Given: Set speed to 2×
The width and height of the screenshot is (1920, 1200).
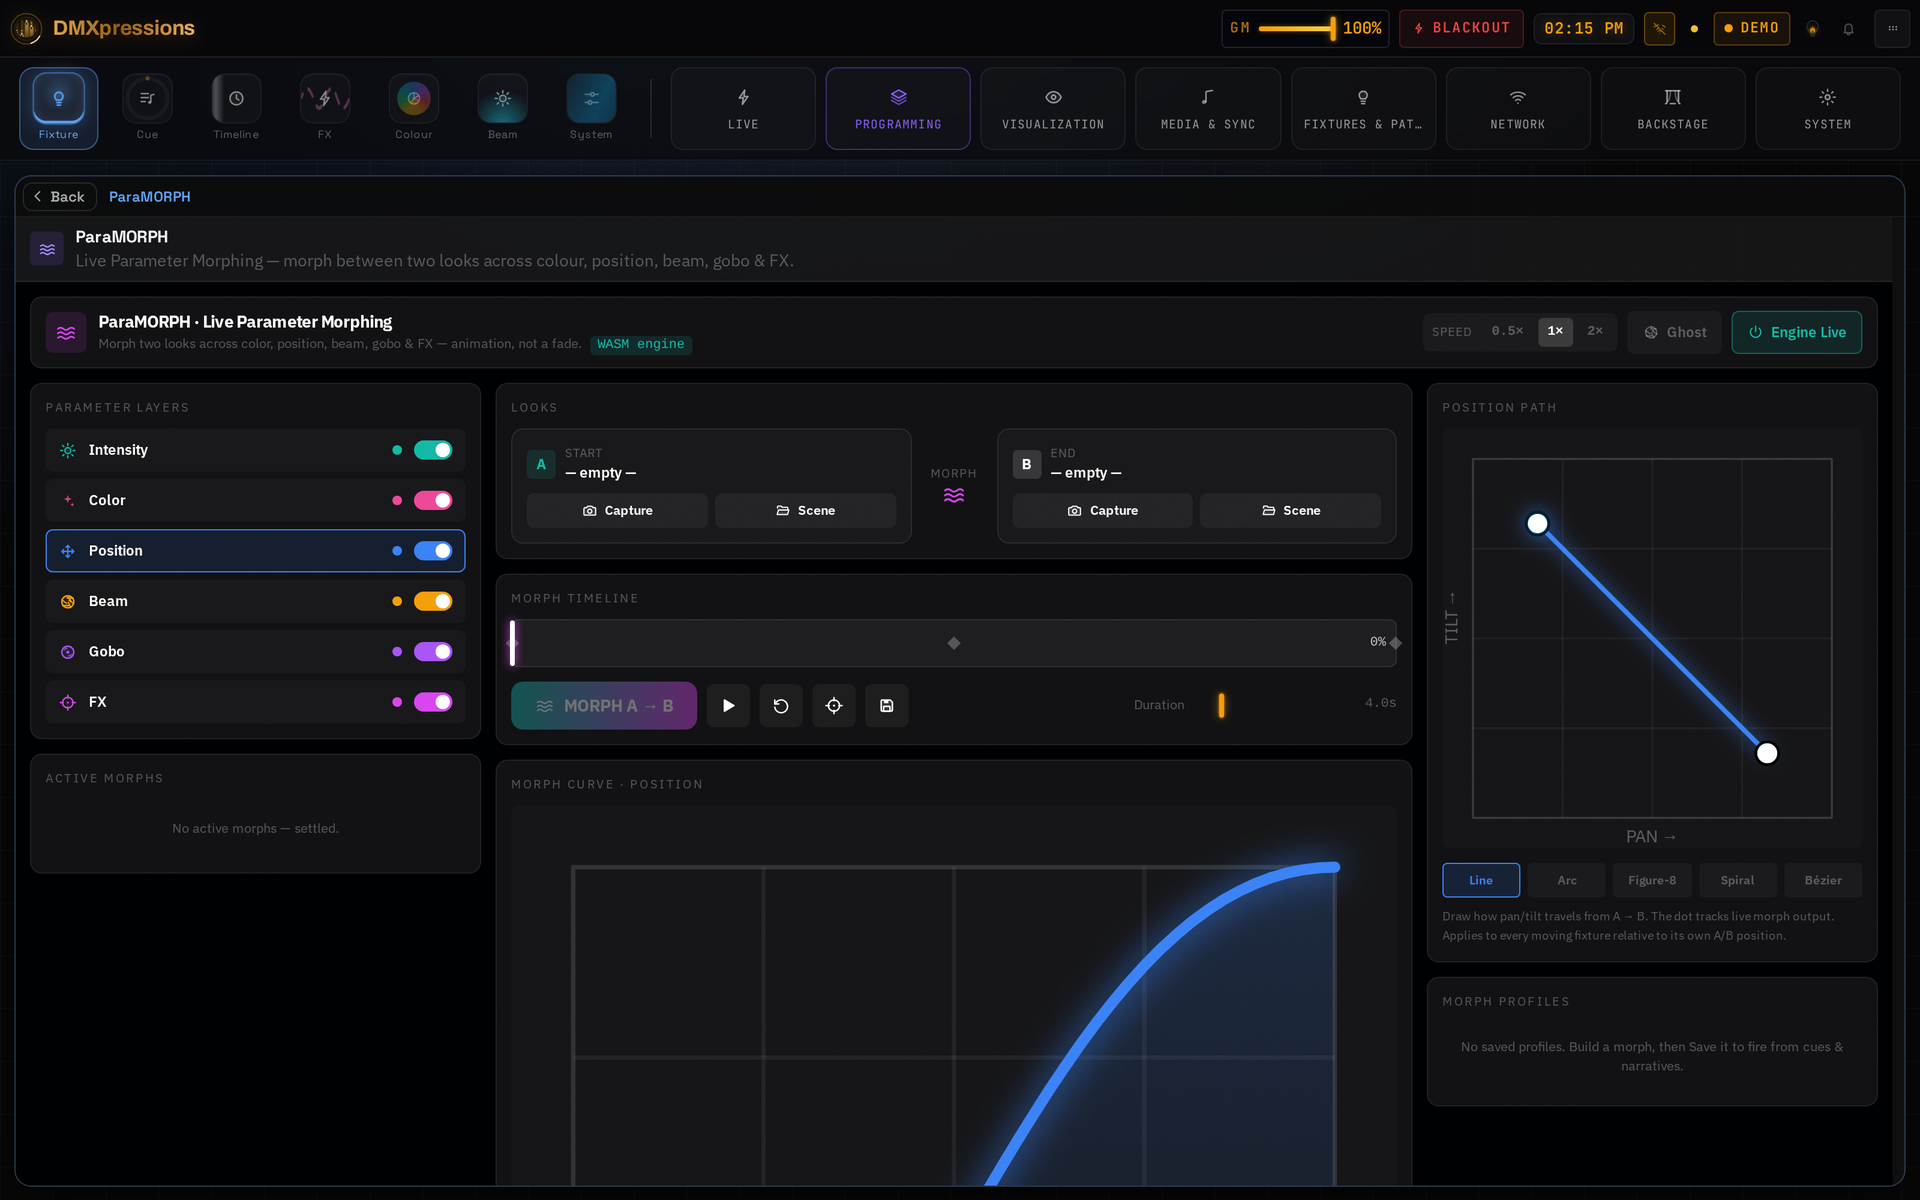Looking at the screenshot, I should tap(1595, 331).
